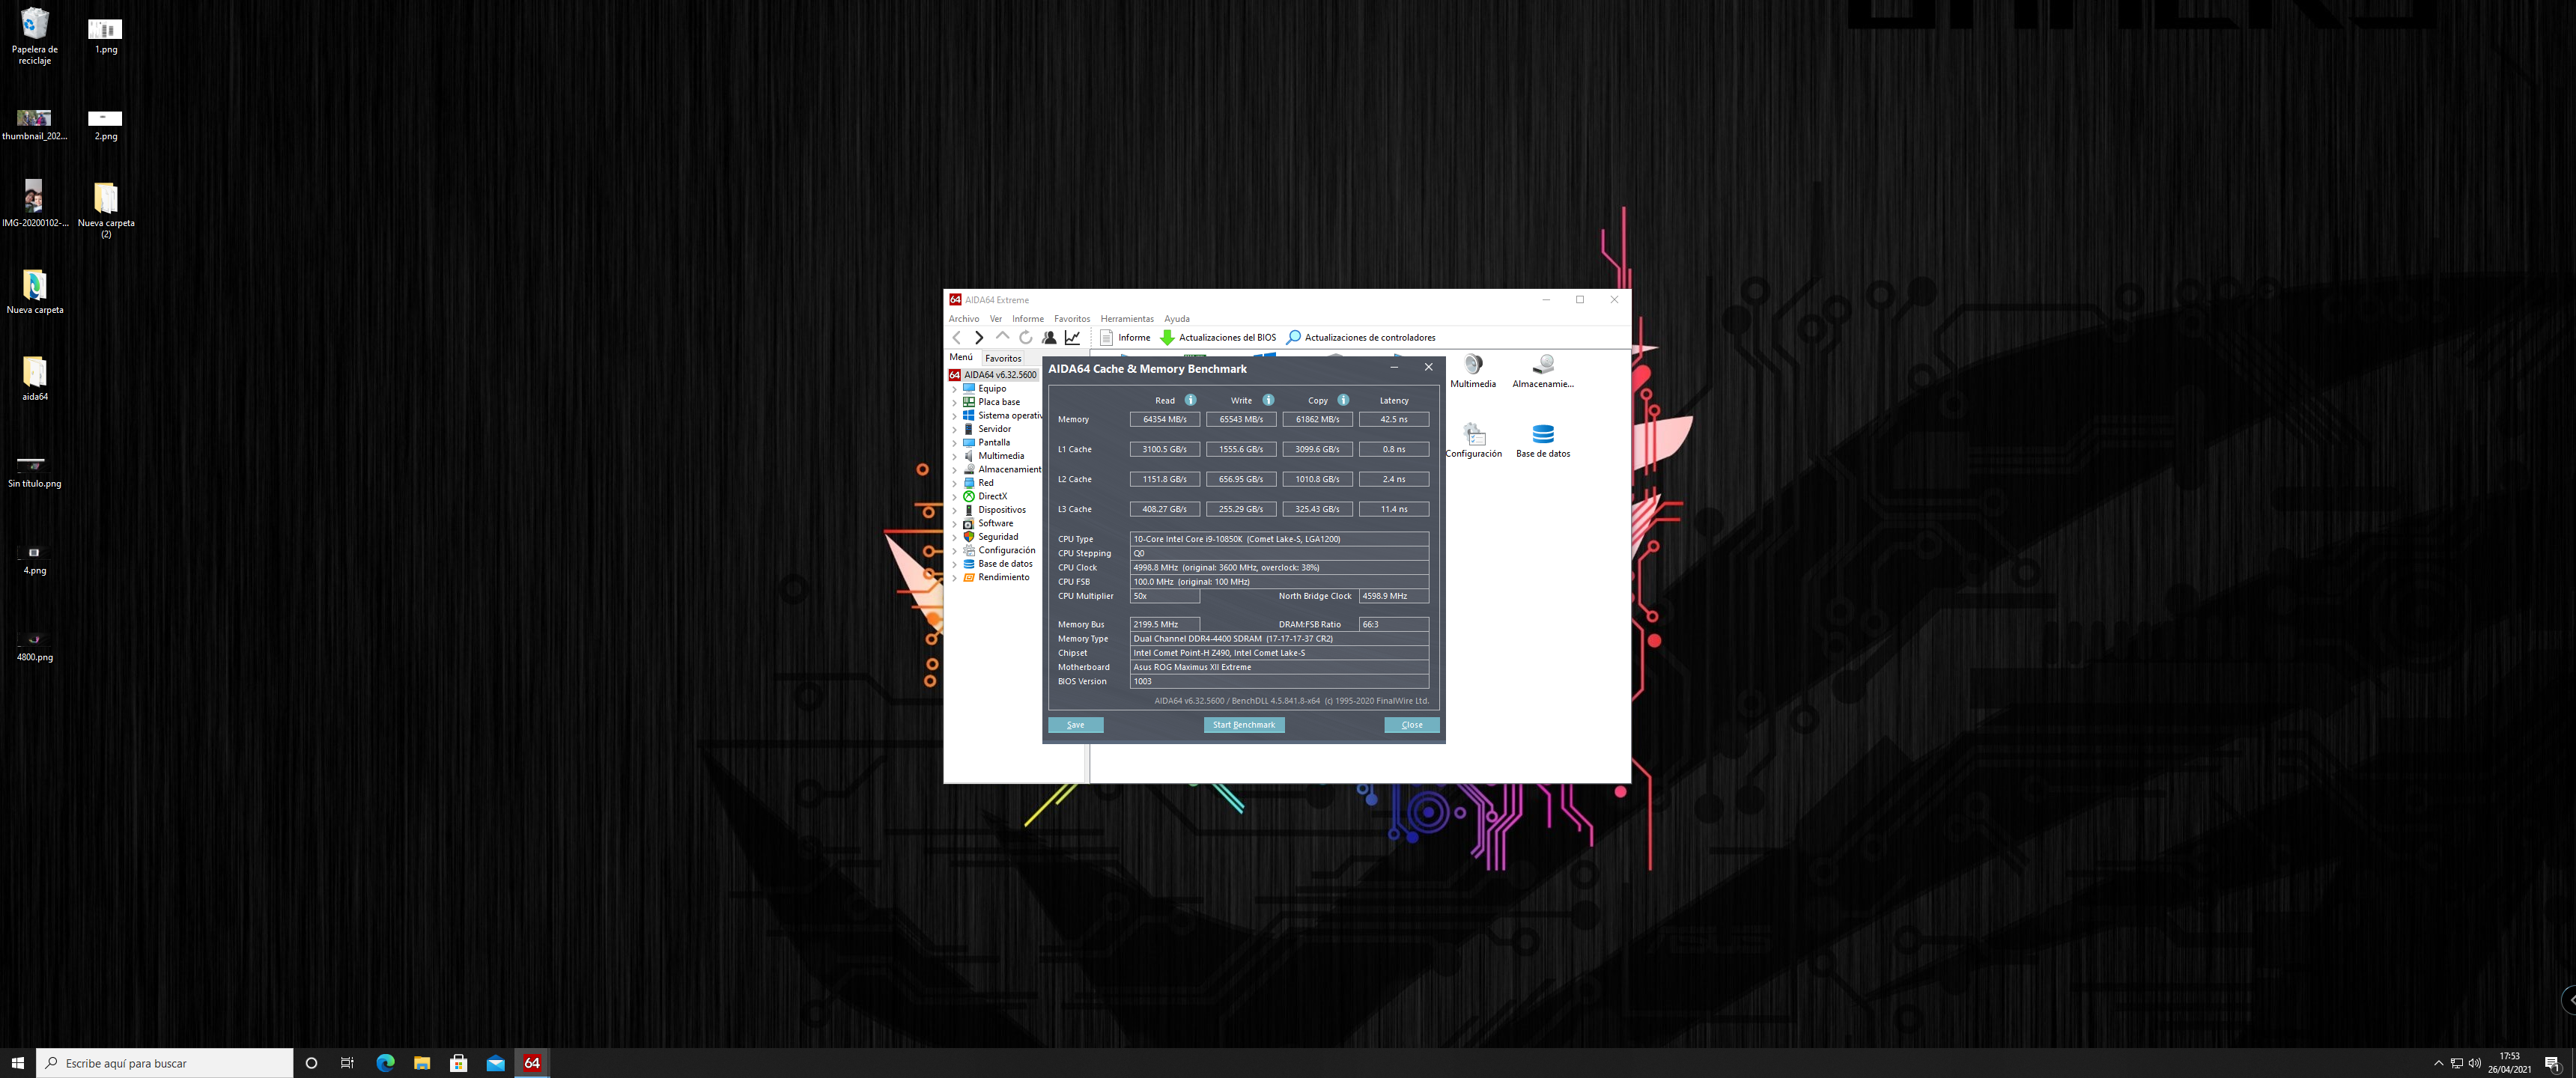
Task: Click the Memory Read result 64354 MB/s
Action: 1165,420
